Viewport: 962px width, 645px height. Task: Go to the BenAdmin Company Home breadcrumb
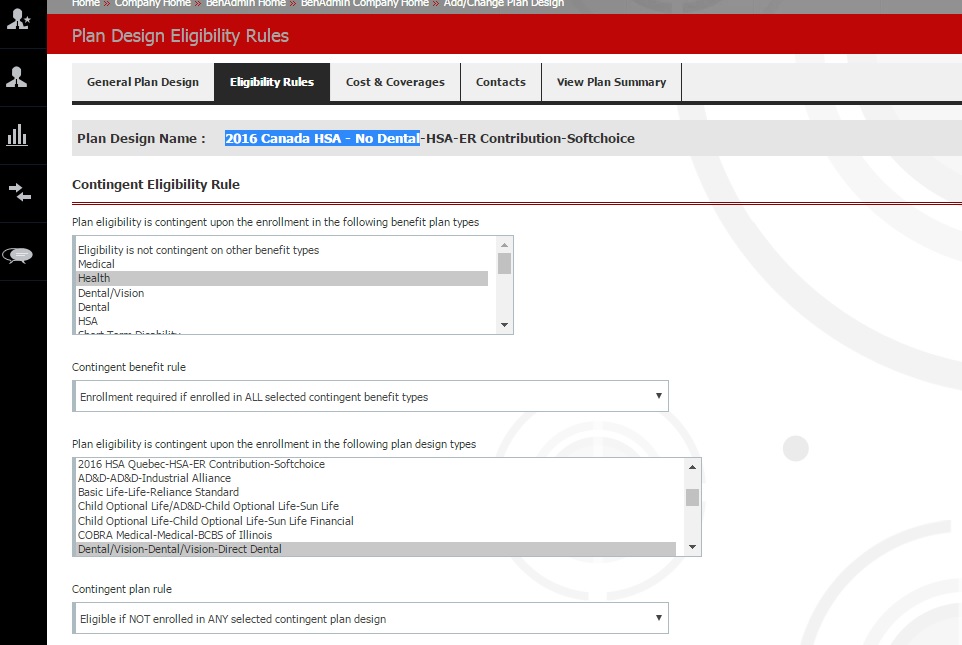(364, 4)
